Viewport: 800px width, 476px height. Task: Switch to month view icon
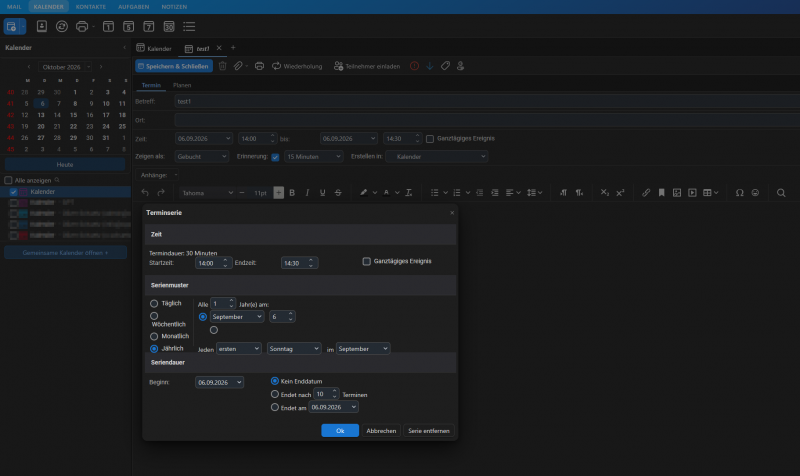click(169, 27)
